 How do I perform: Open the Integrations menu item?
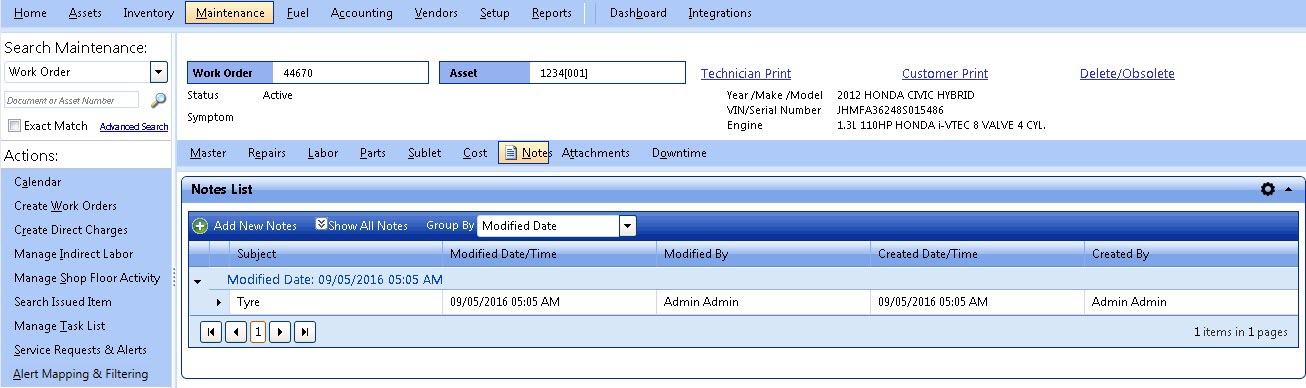point(720,13)
